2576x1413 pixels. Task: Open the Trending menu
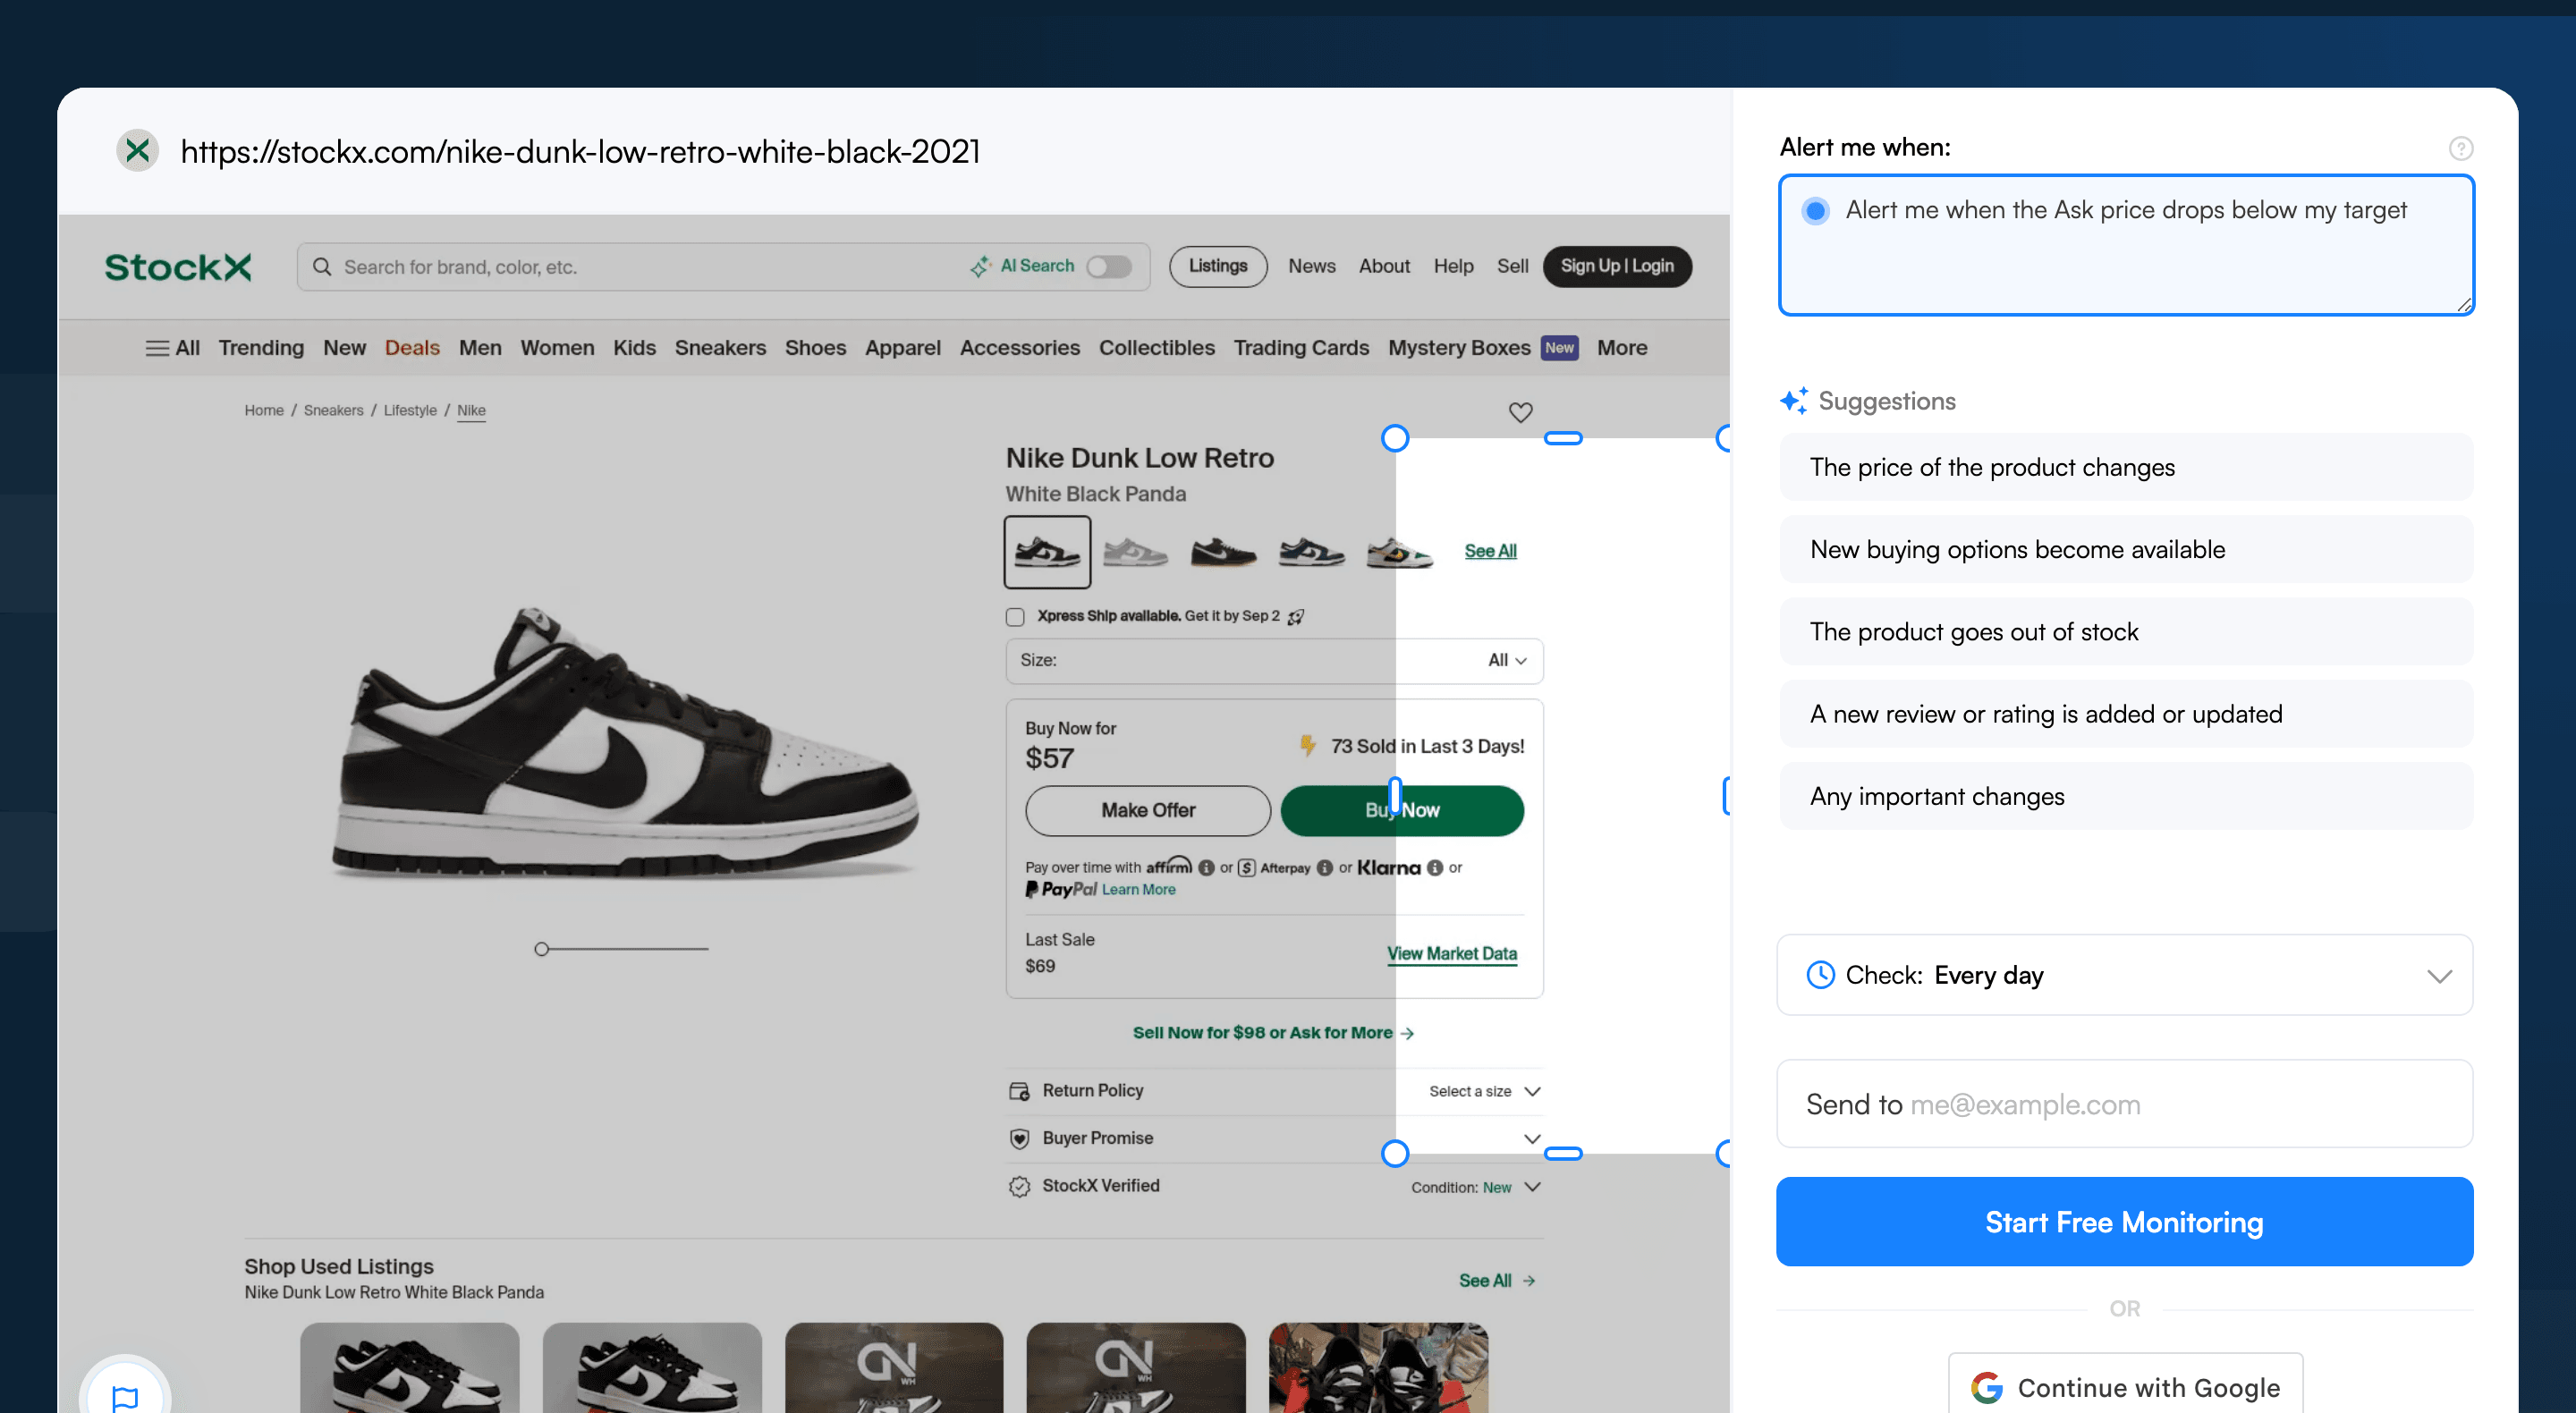[261, 348]
